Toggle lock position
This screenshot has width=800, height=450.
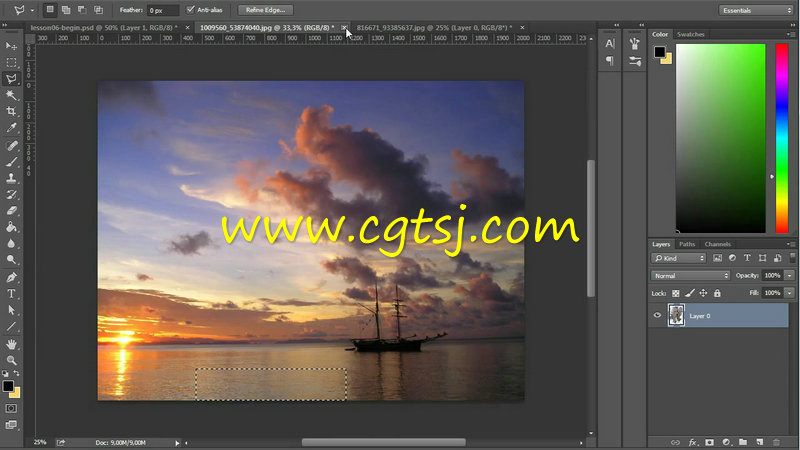point(703,293)
